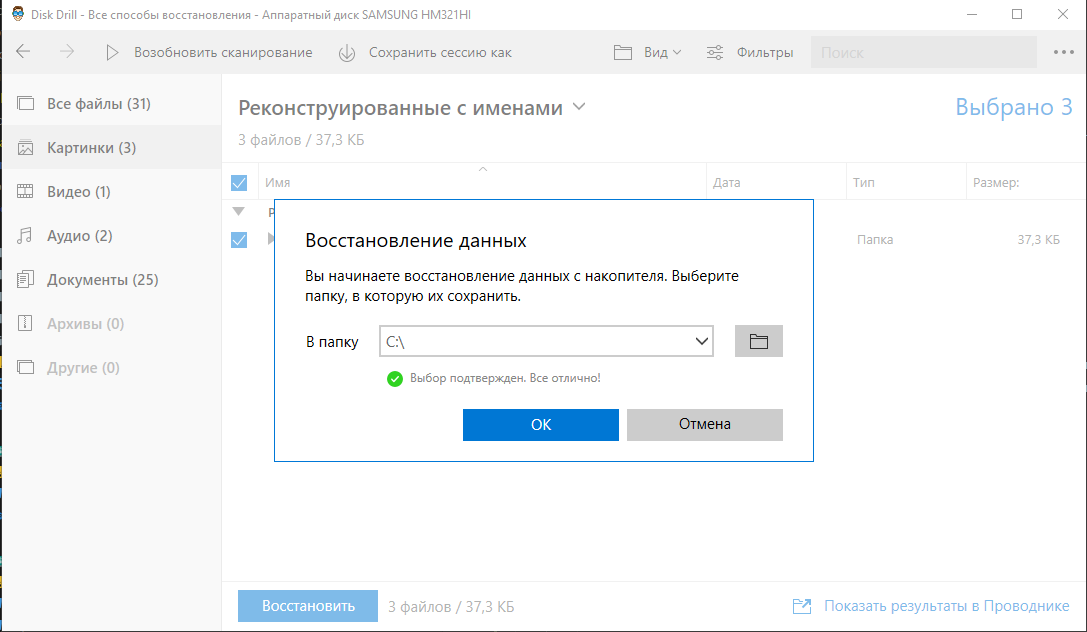Click the browse folder icon button

point(758,342)
